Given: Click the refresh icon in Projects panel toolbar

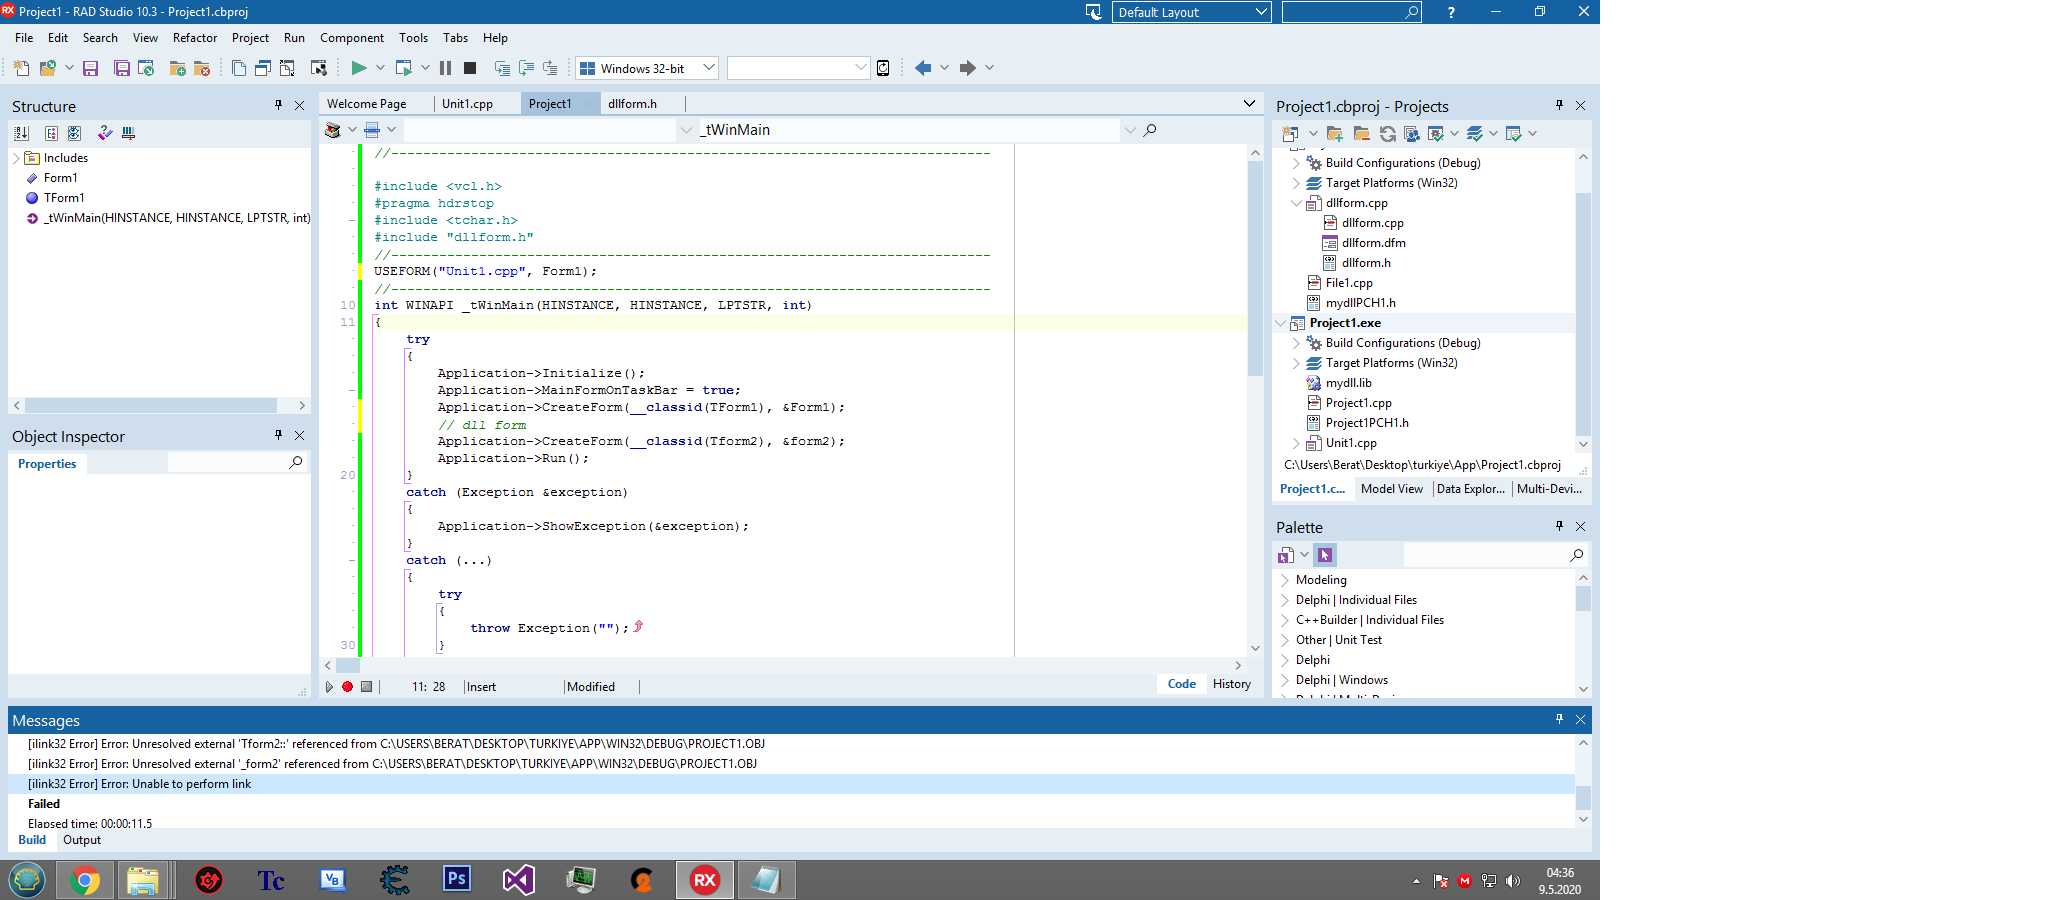Looking at the screenshot, I should click(1387, 134).
